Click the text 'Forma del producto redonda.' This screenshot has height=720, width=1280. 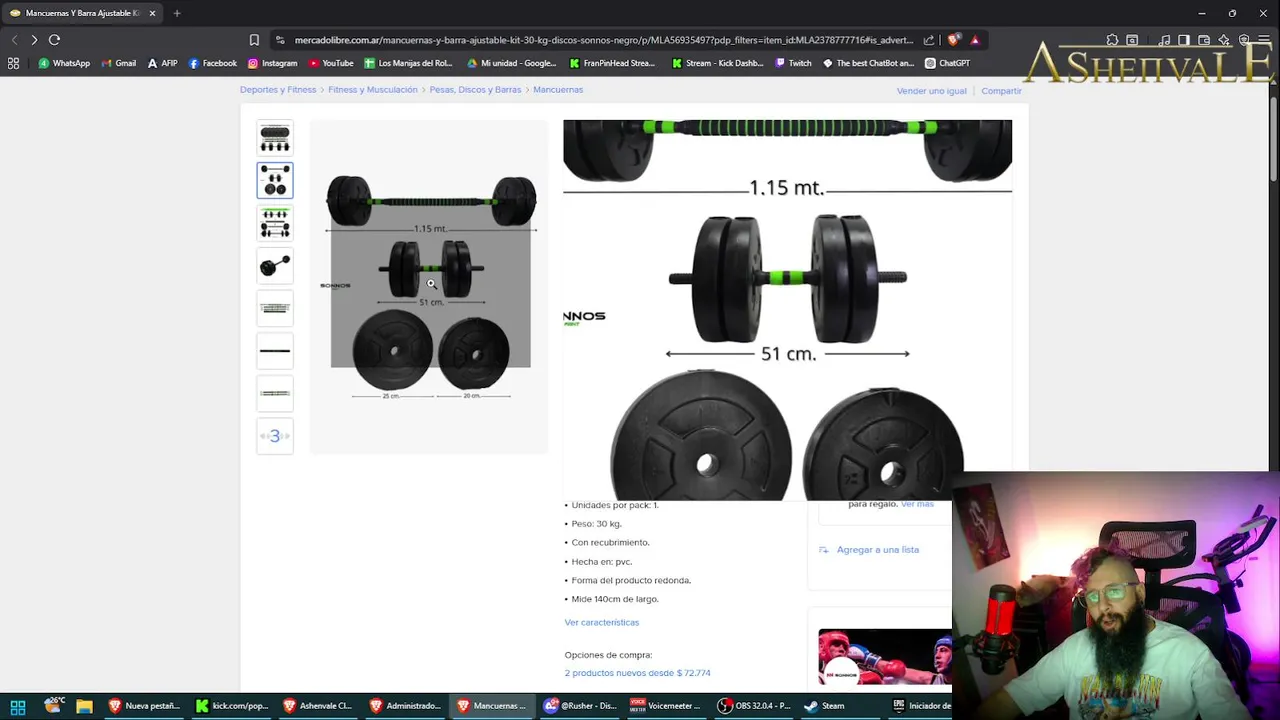point(631,580)
